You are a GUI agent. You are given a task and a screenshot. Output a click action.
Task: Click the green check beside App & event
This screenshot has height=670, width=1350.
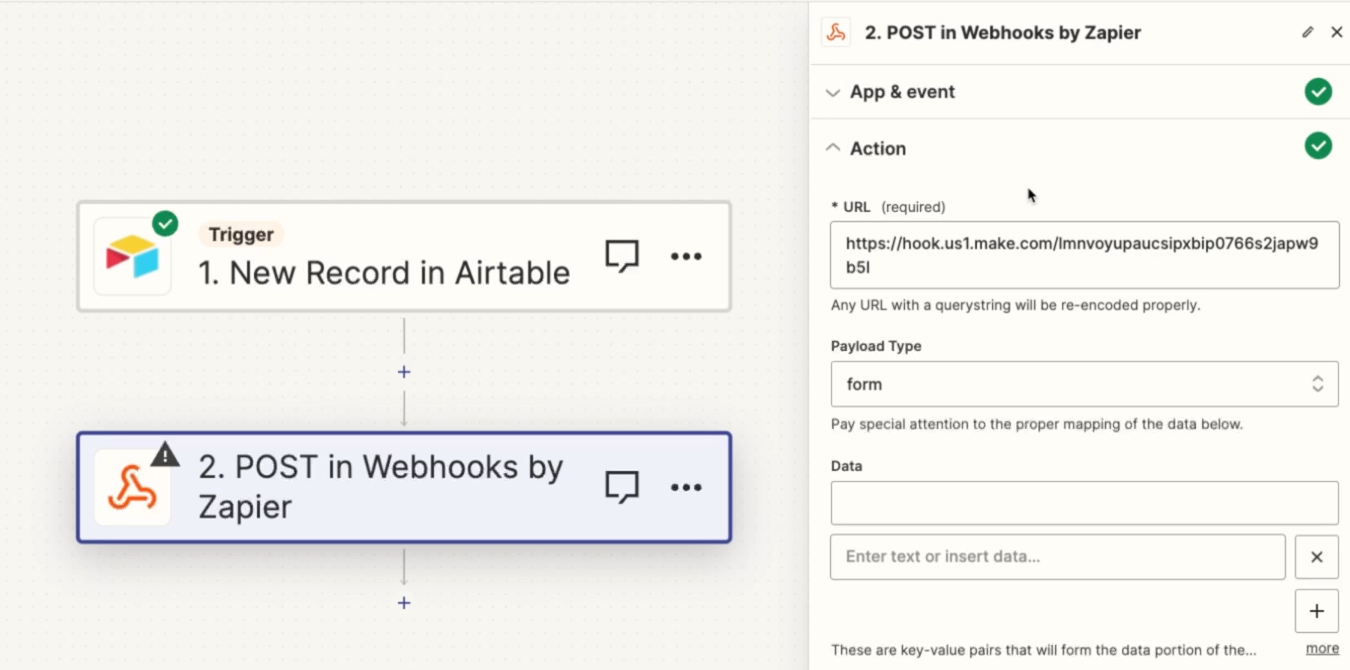(1318, 92)
